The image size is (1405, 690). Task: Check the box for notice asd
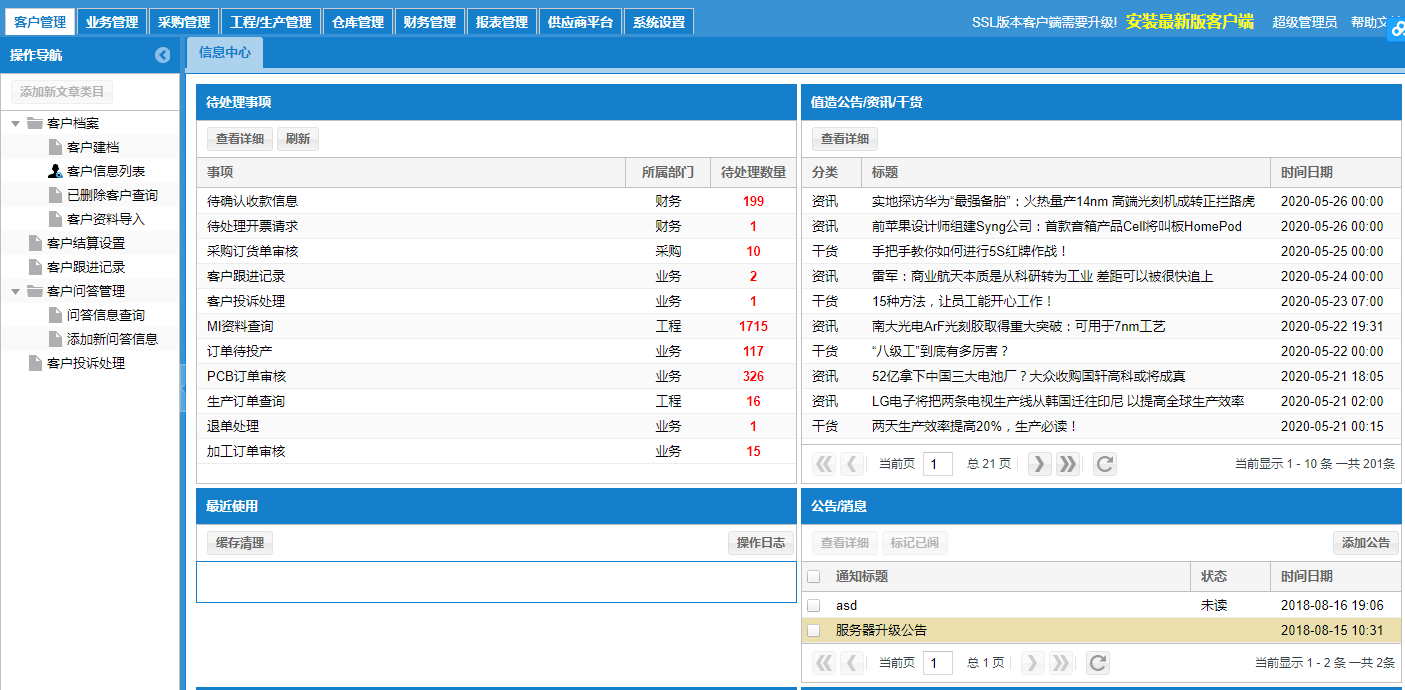pyautogui.click(x=814, y=606)
